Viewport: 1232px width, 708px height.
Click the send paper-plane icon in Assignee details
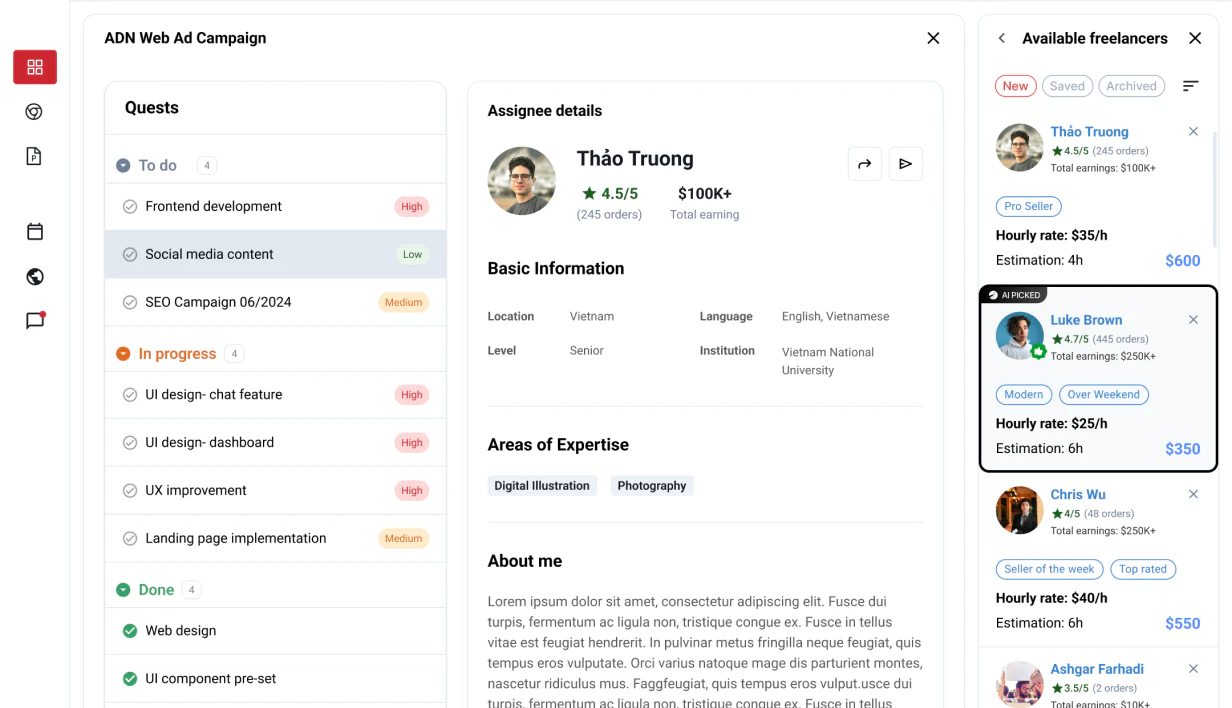click(x=906, y=163)
